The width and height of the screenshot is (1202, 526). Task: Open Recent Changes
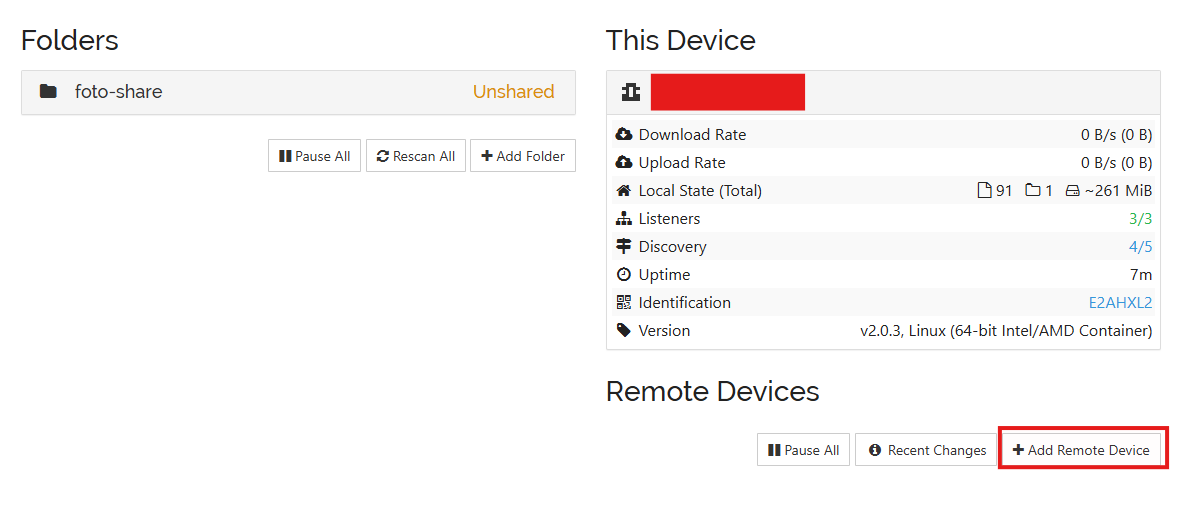927,450
